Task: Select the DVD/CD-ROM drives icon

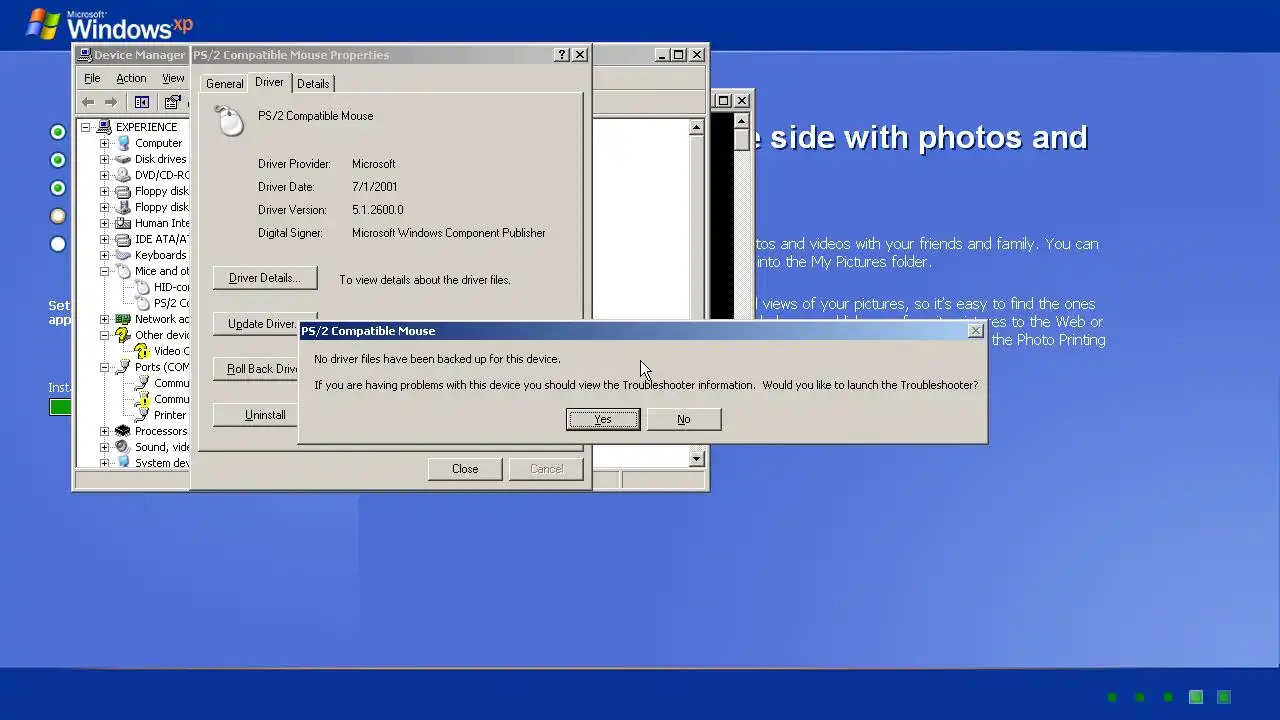Action: tap(123, 175)
